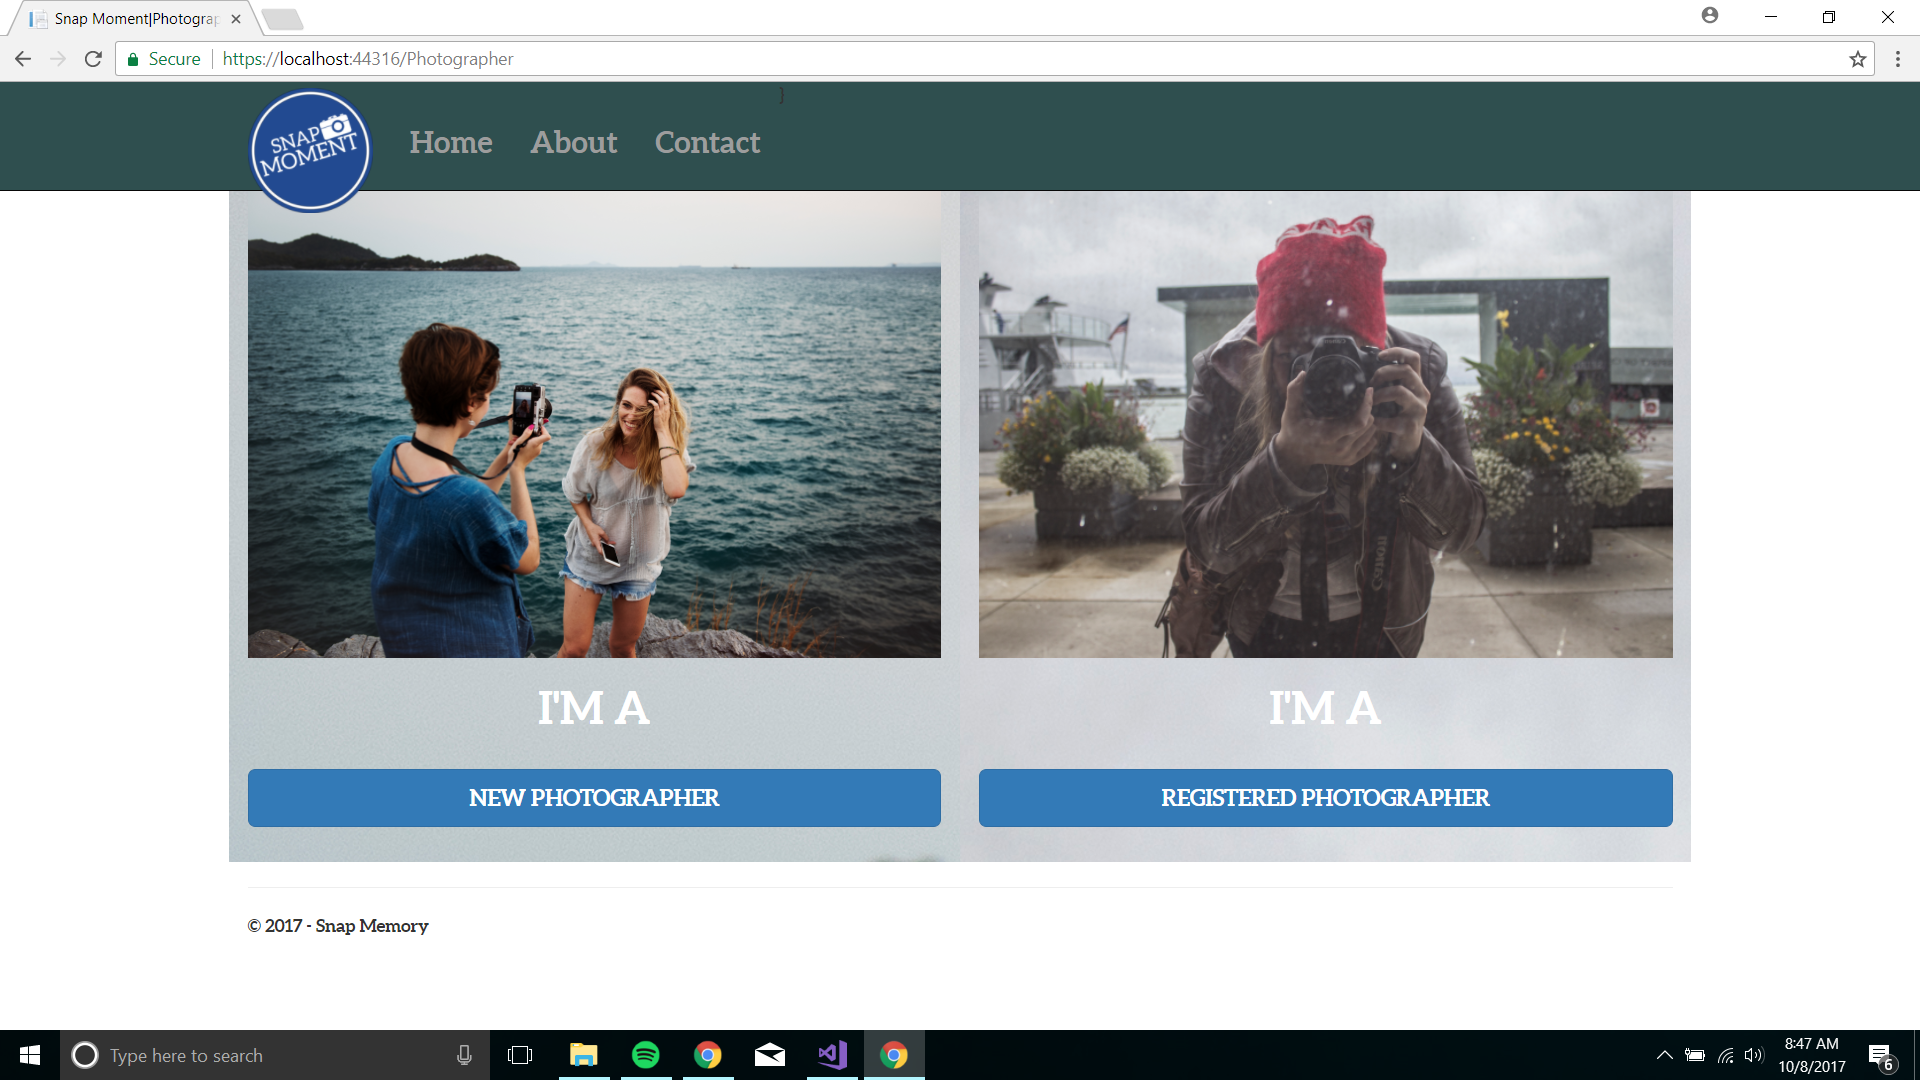Open the About navigation link
Screen dimensions: 1920x1080
pos(573,143)
